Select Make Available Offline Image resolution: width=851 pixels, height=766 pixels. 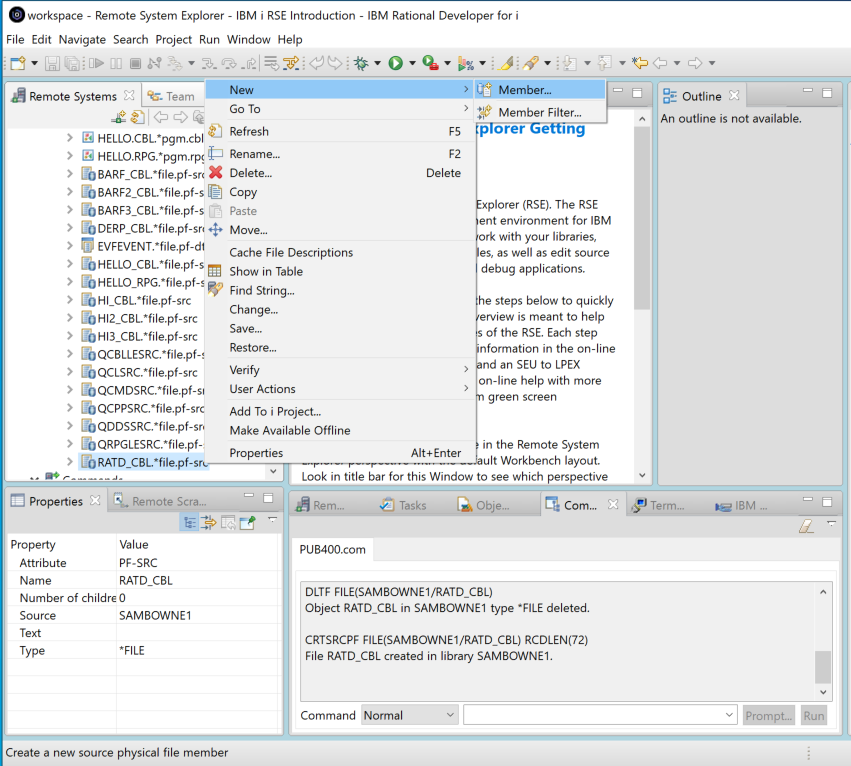(340, 430)
